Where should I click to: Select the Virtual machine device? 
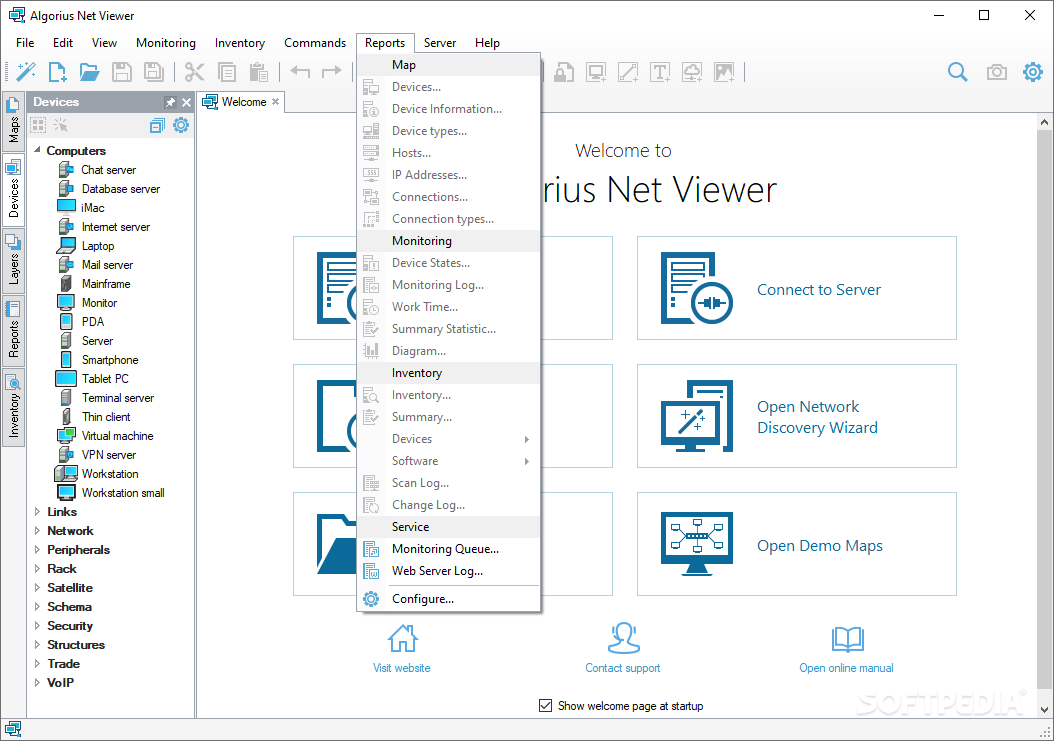[x=117, y=436]
